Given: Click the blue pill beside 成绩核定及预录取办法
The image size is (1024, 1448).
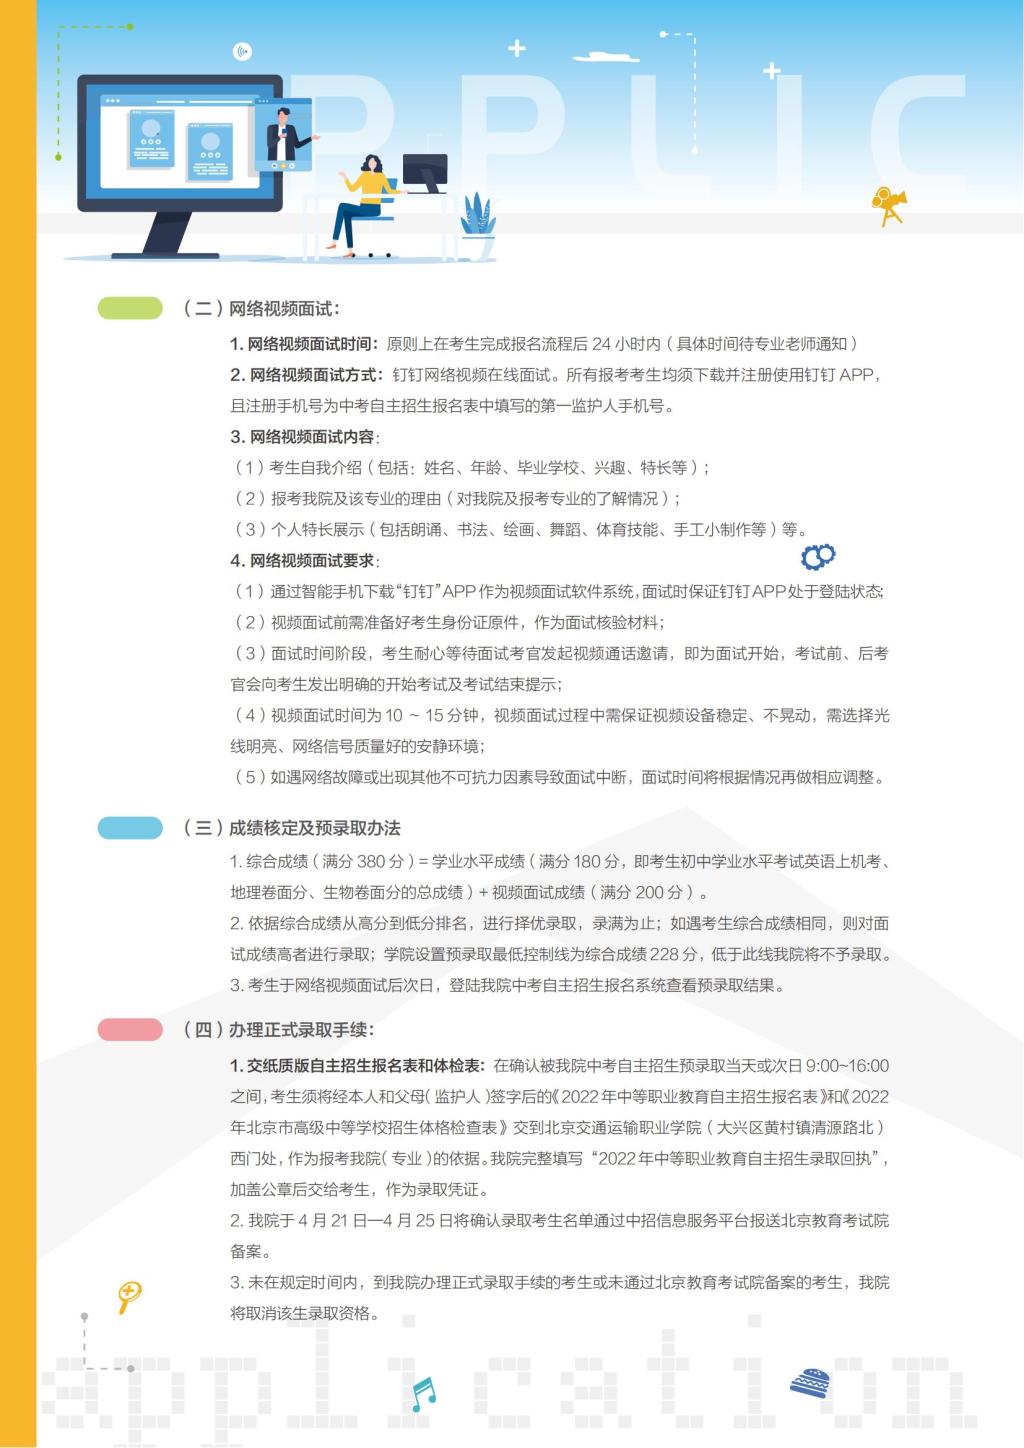Looking at the screenshot, I should pyautogui.click(x=130, y=828).
